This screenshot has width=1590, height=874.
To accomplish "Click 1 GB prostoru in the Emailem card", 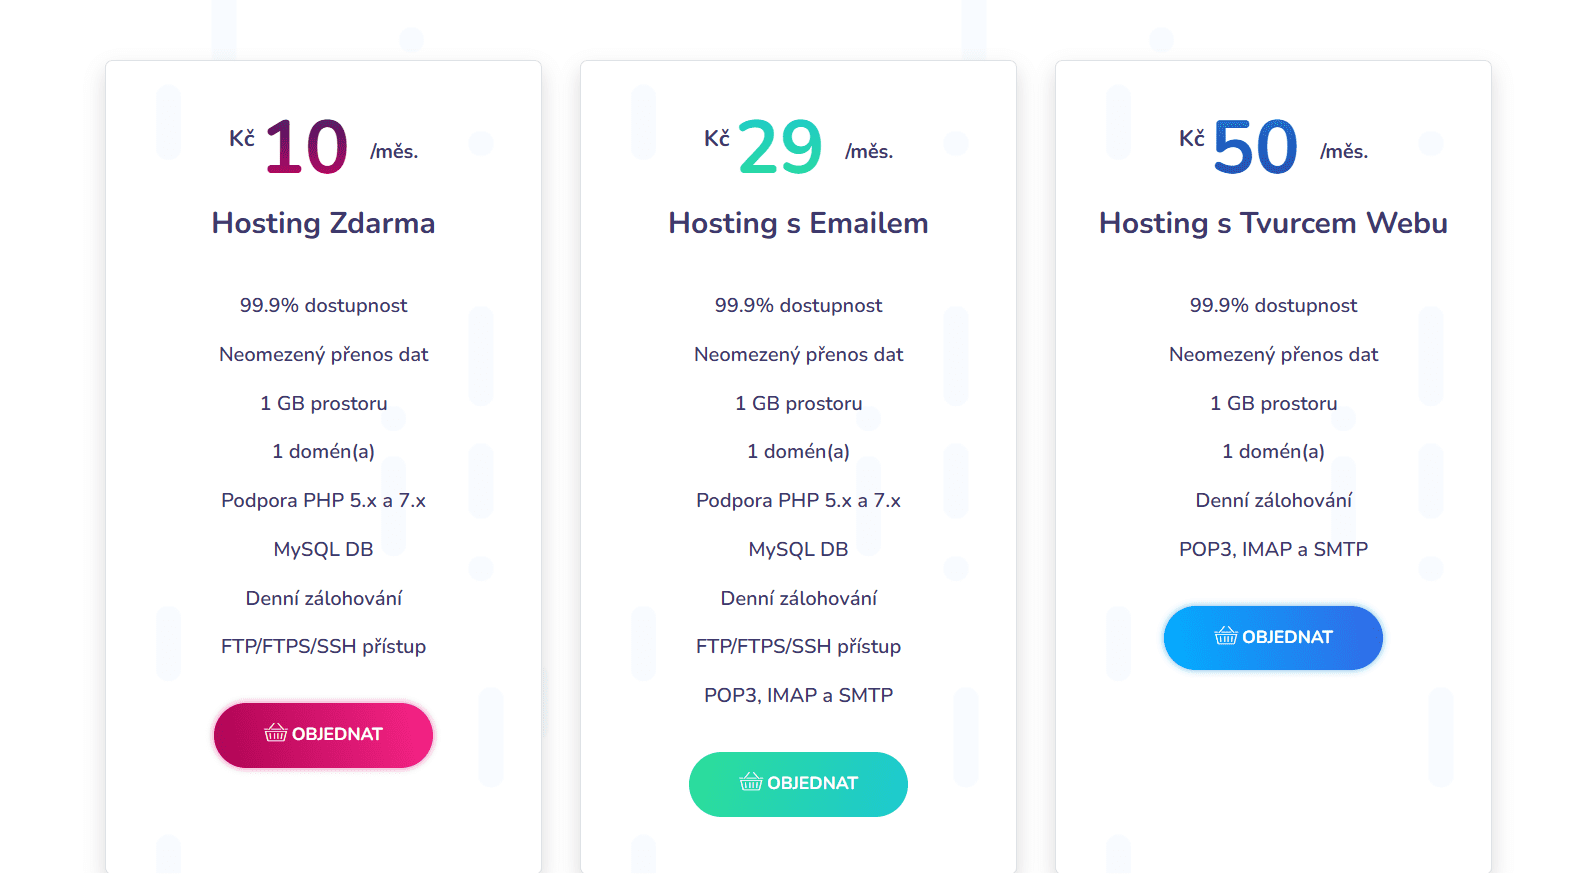I will coord(798,404).
